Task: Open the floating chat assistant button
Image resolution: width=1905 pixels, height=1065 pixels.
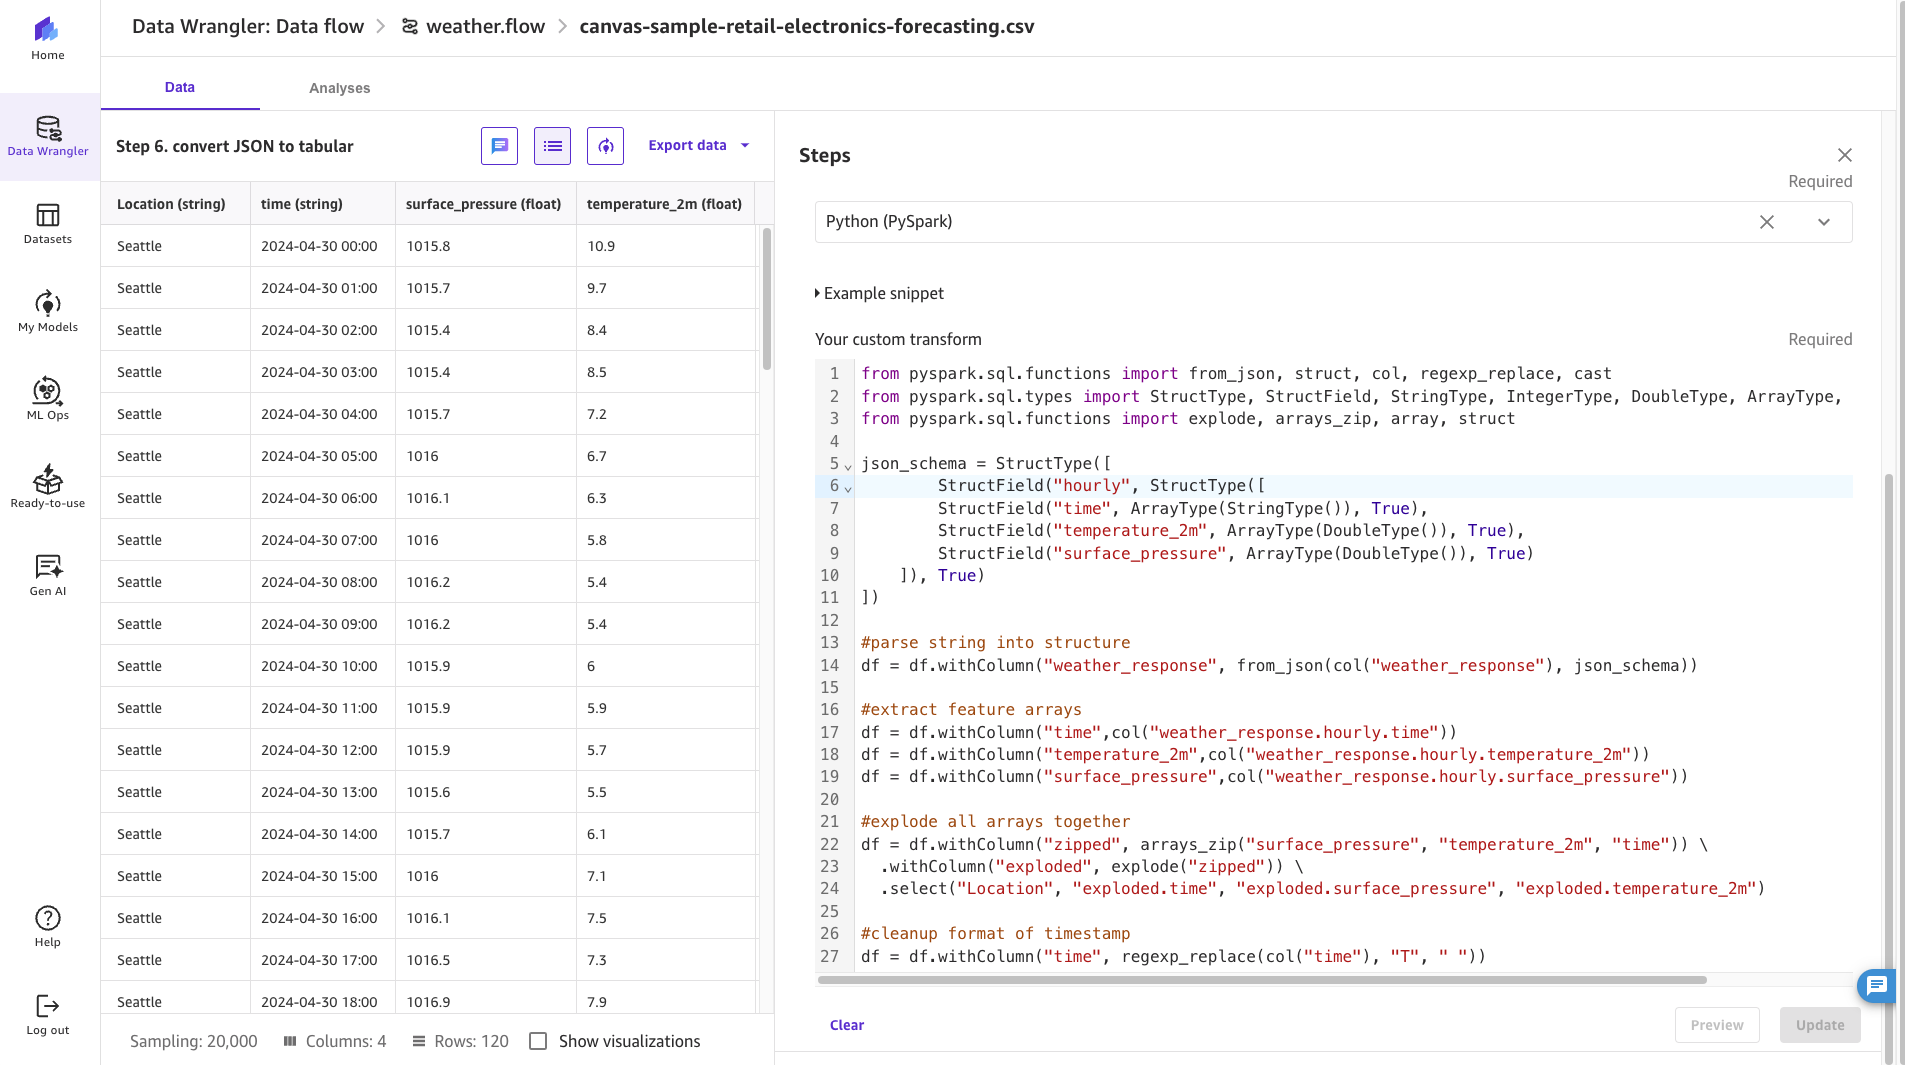Action: click(1877, 986)
